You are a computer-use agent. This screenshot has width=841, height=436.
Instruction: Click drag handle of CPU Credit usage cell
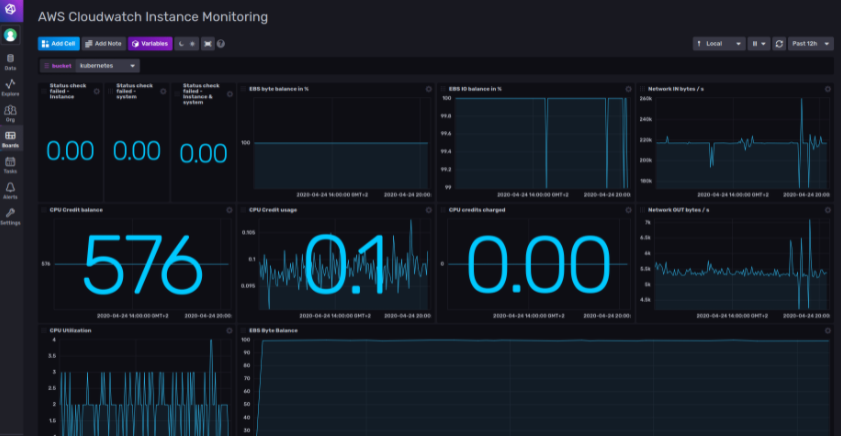pyautogui.click(x=244, y=210)
